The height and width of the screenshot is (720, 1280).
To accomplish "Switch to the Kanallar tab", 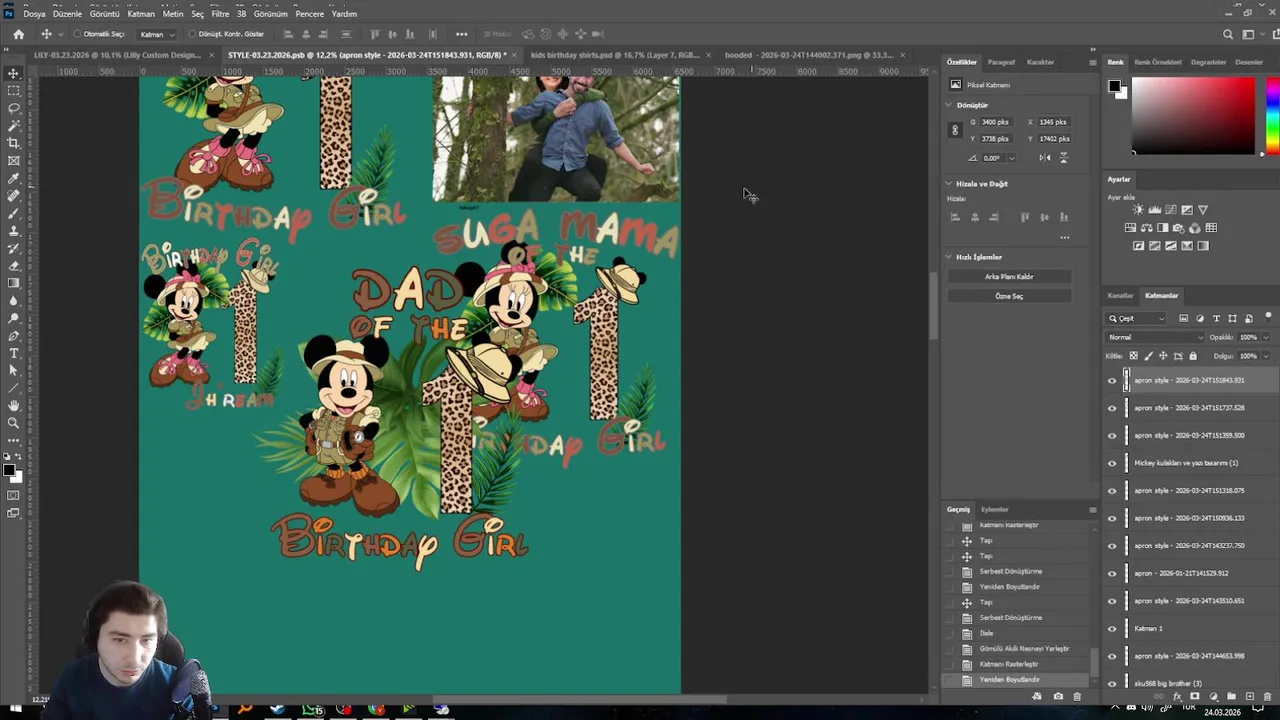I will 1120,296.
